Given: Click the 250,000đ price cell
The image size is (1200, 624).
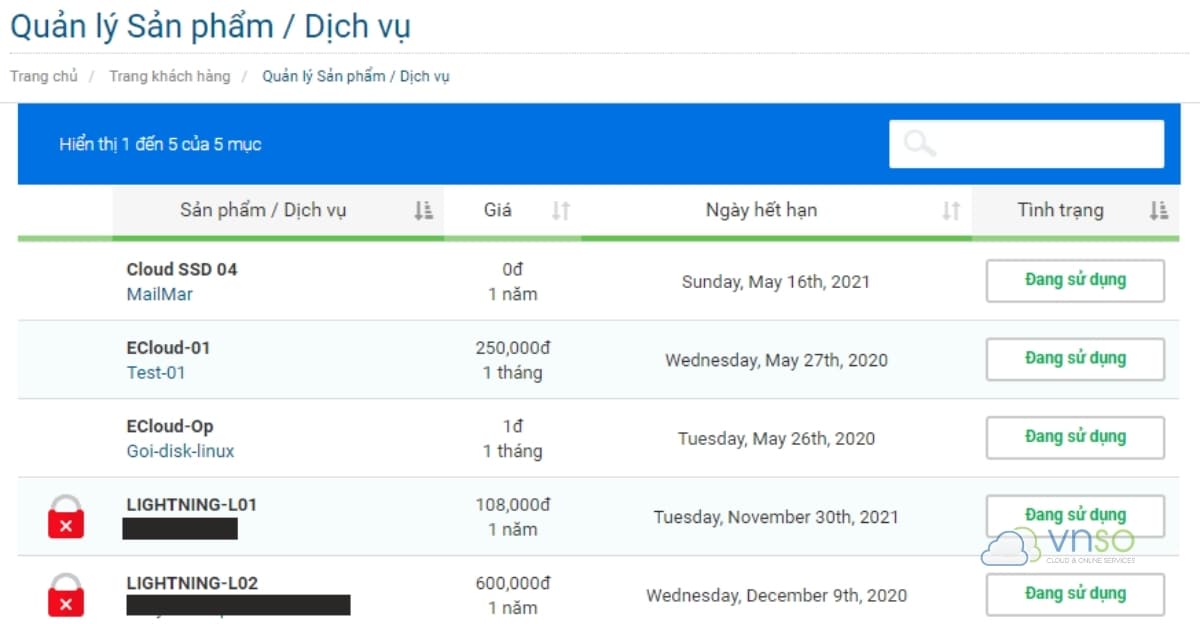Looking at the screenshot, I should point(513,348).
